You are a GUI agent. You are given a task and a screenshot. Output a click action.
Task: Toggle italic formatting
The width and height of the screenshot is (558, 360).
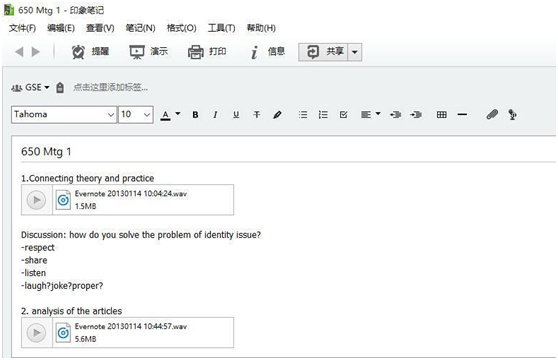tap(215, 115)
